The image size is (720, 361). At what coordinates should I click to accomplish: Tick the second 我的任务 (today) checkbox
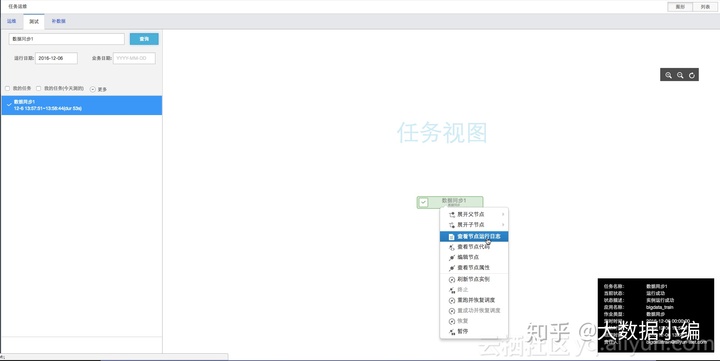tap(39, 88)
